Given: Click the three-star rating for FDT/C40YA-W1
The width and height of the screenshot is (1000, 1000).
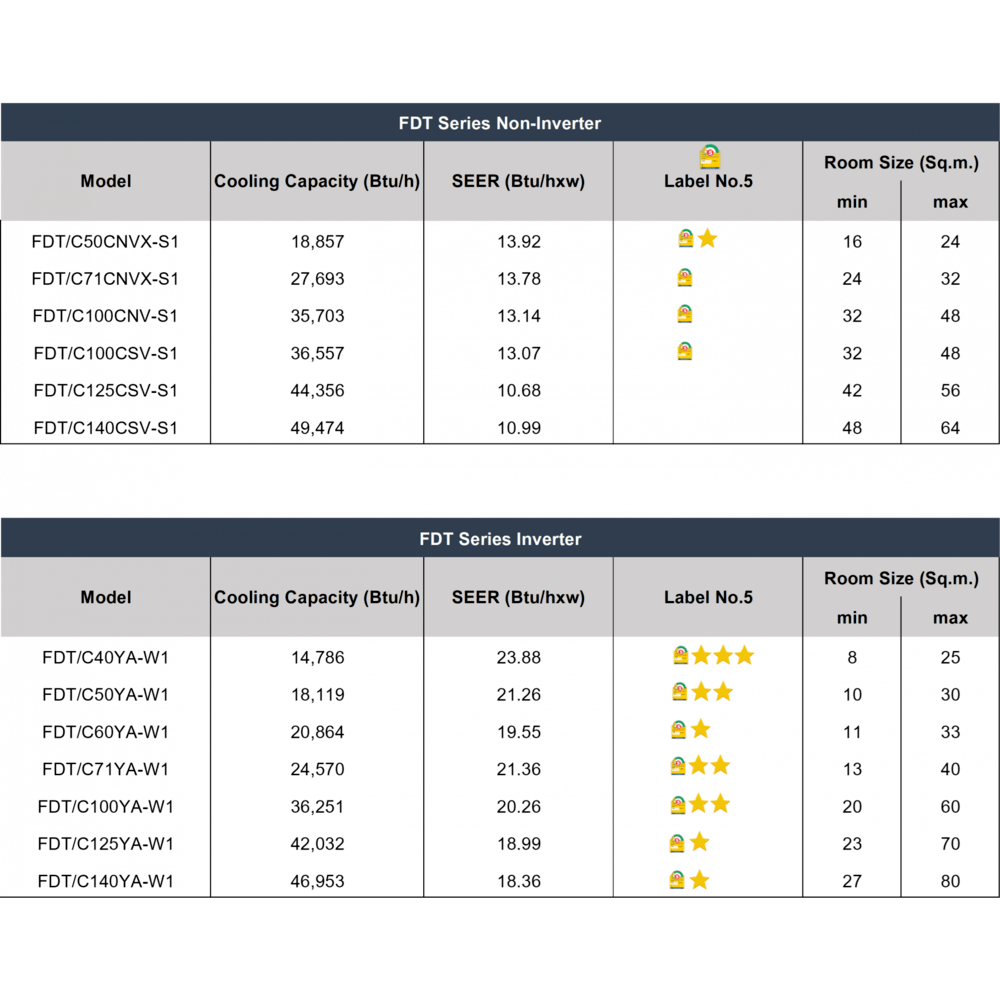Looking at the screenshot, I should [x=722, y=656].
